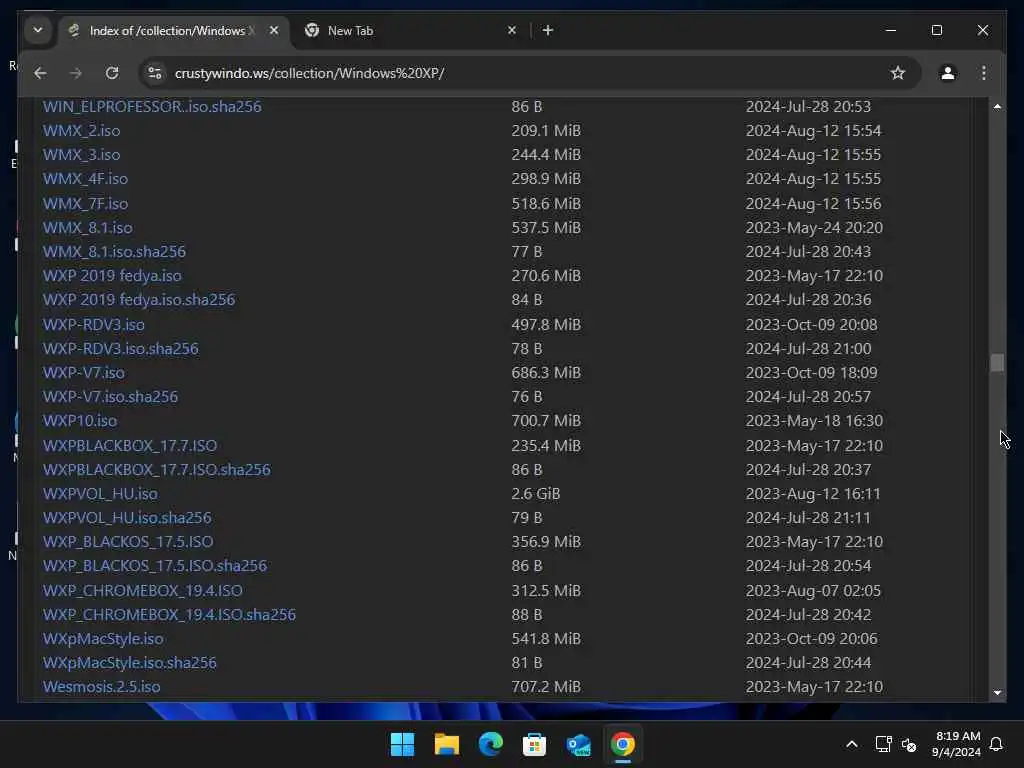Click the Chrome taskbar icon
This screenshot has width=1024, height=768.
click(622, 744)
